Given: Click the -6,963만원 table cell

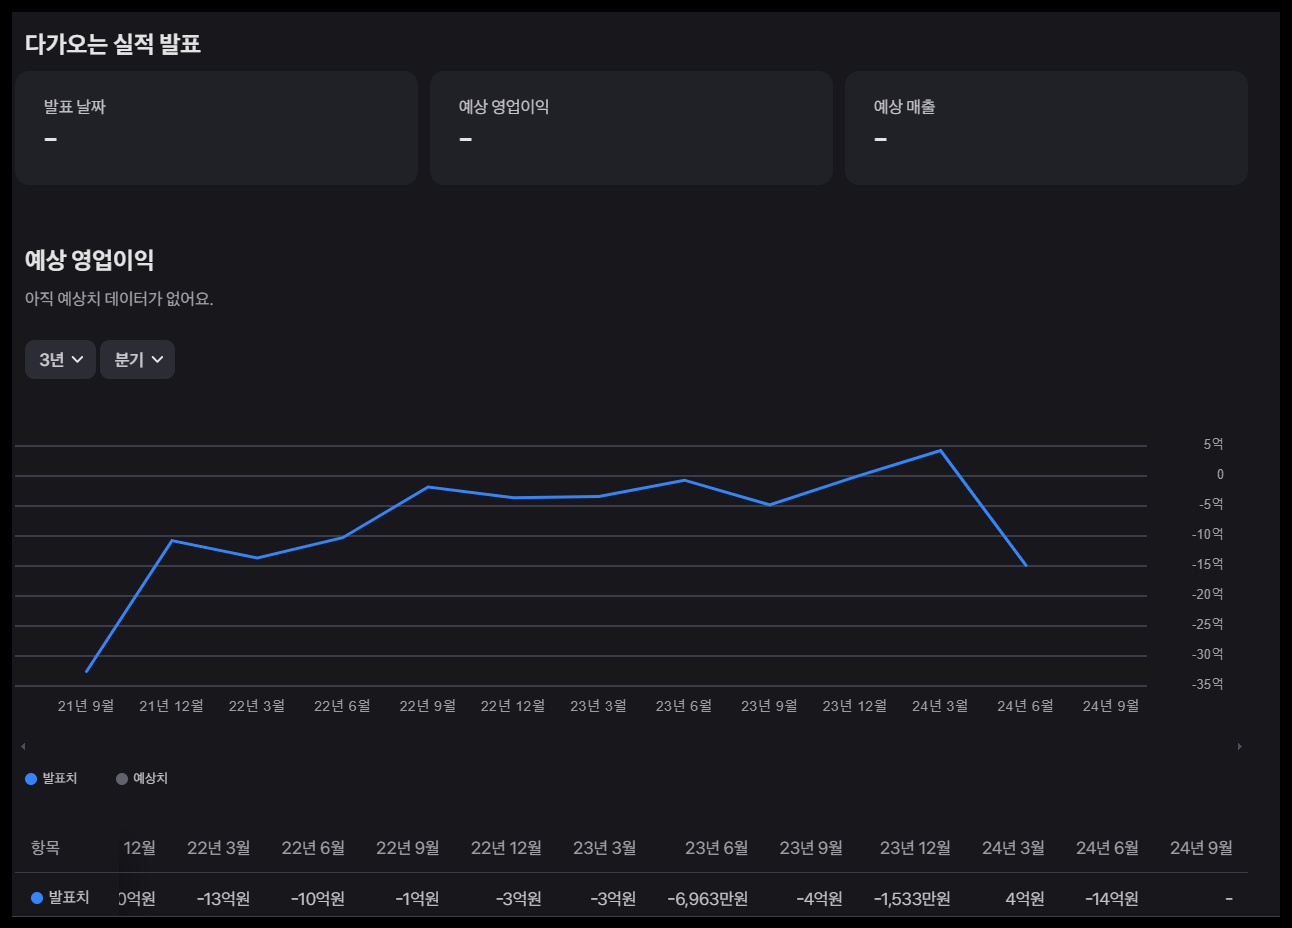Looking at the screenshot, I should coord(708,899).
